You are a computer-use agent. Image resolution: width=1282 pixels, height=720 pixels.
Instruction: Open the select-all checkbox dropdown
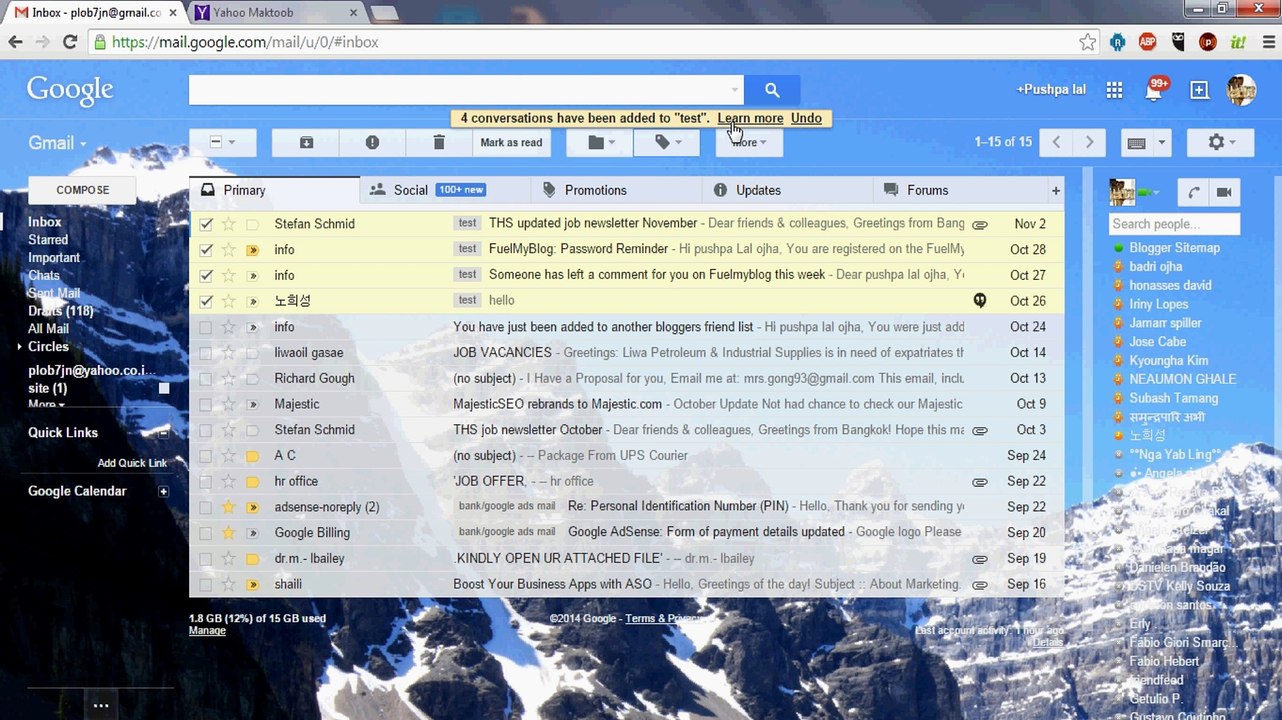click(x=222, y=143)
